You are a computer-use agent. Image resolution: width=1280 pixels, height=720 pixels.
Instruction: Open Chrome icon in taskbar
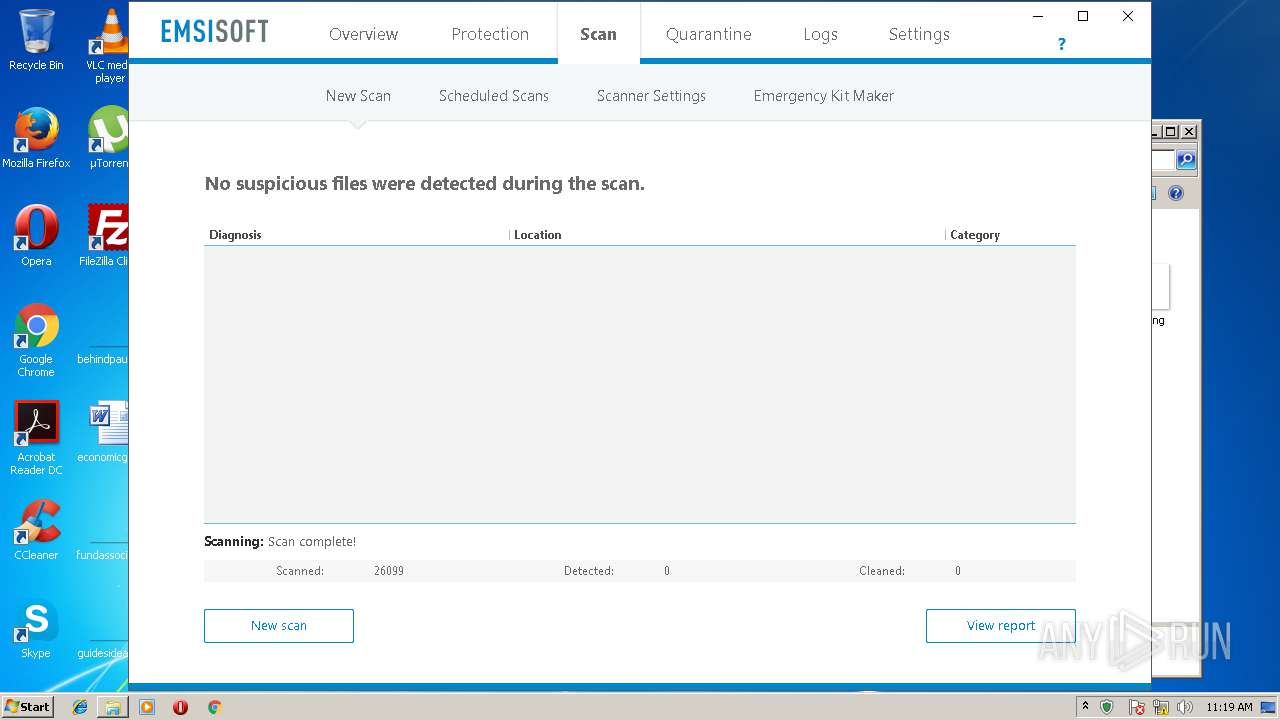tap(214, 707)
